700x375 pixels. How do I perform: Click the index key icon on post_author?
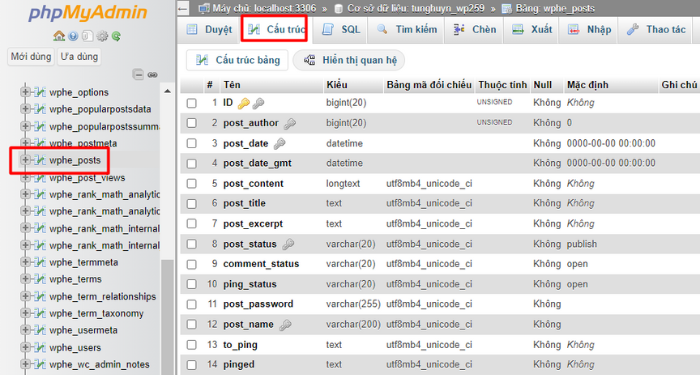tap(290, 124)
